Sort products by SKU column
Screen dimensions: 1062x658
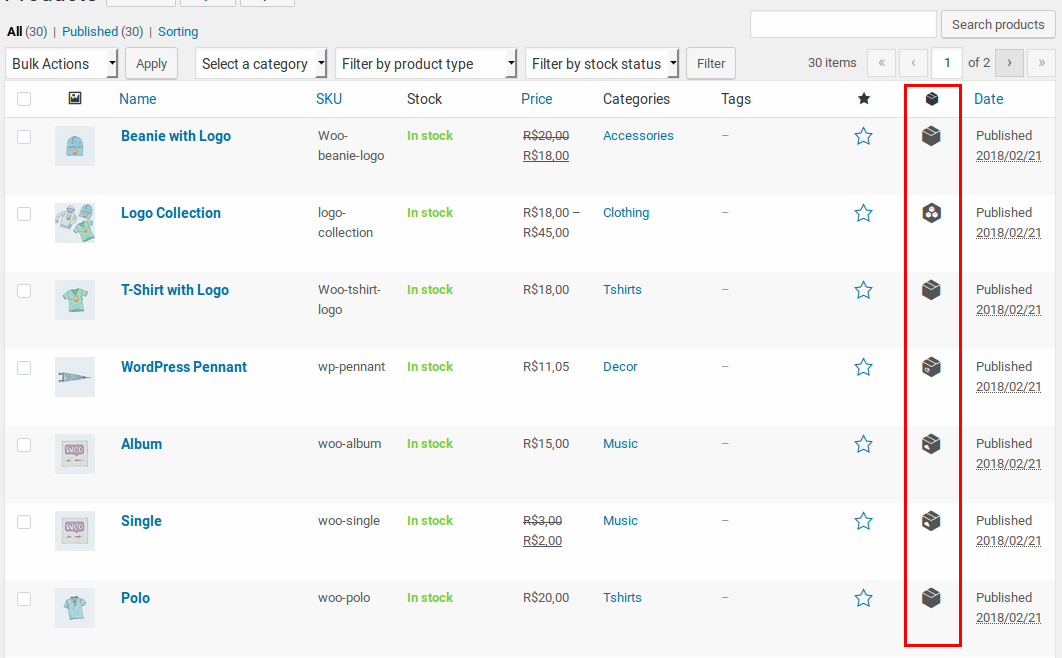(x=328, y=99)
